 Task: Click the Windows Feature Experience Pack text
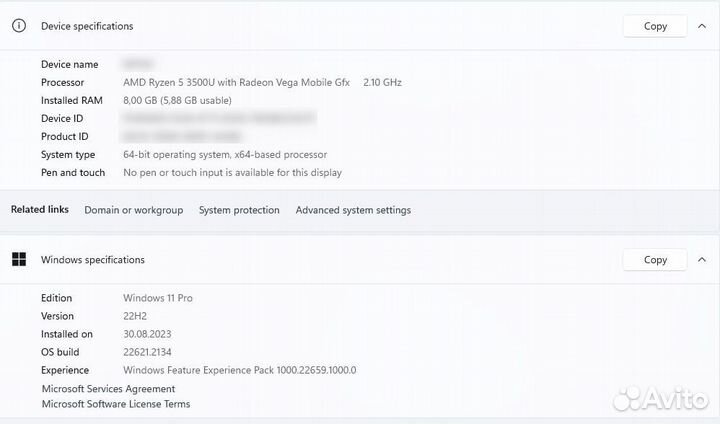pos(239,370)
